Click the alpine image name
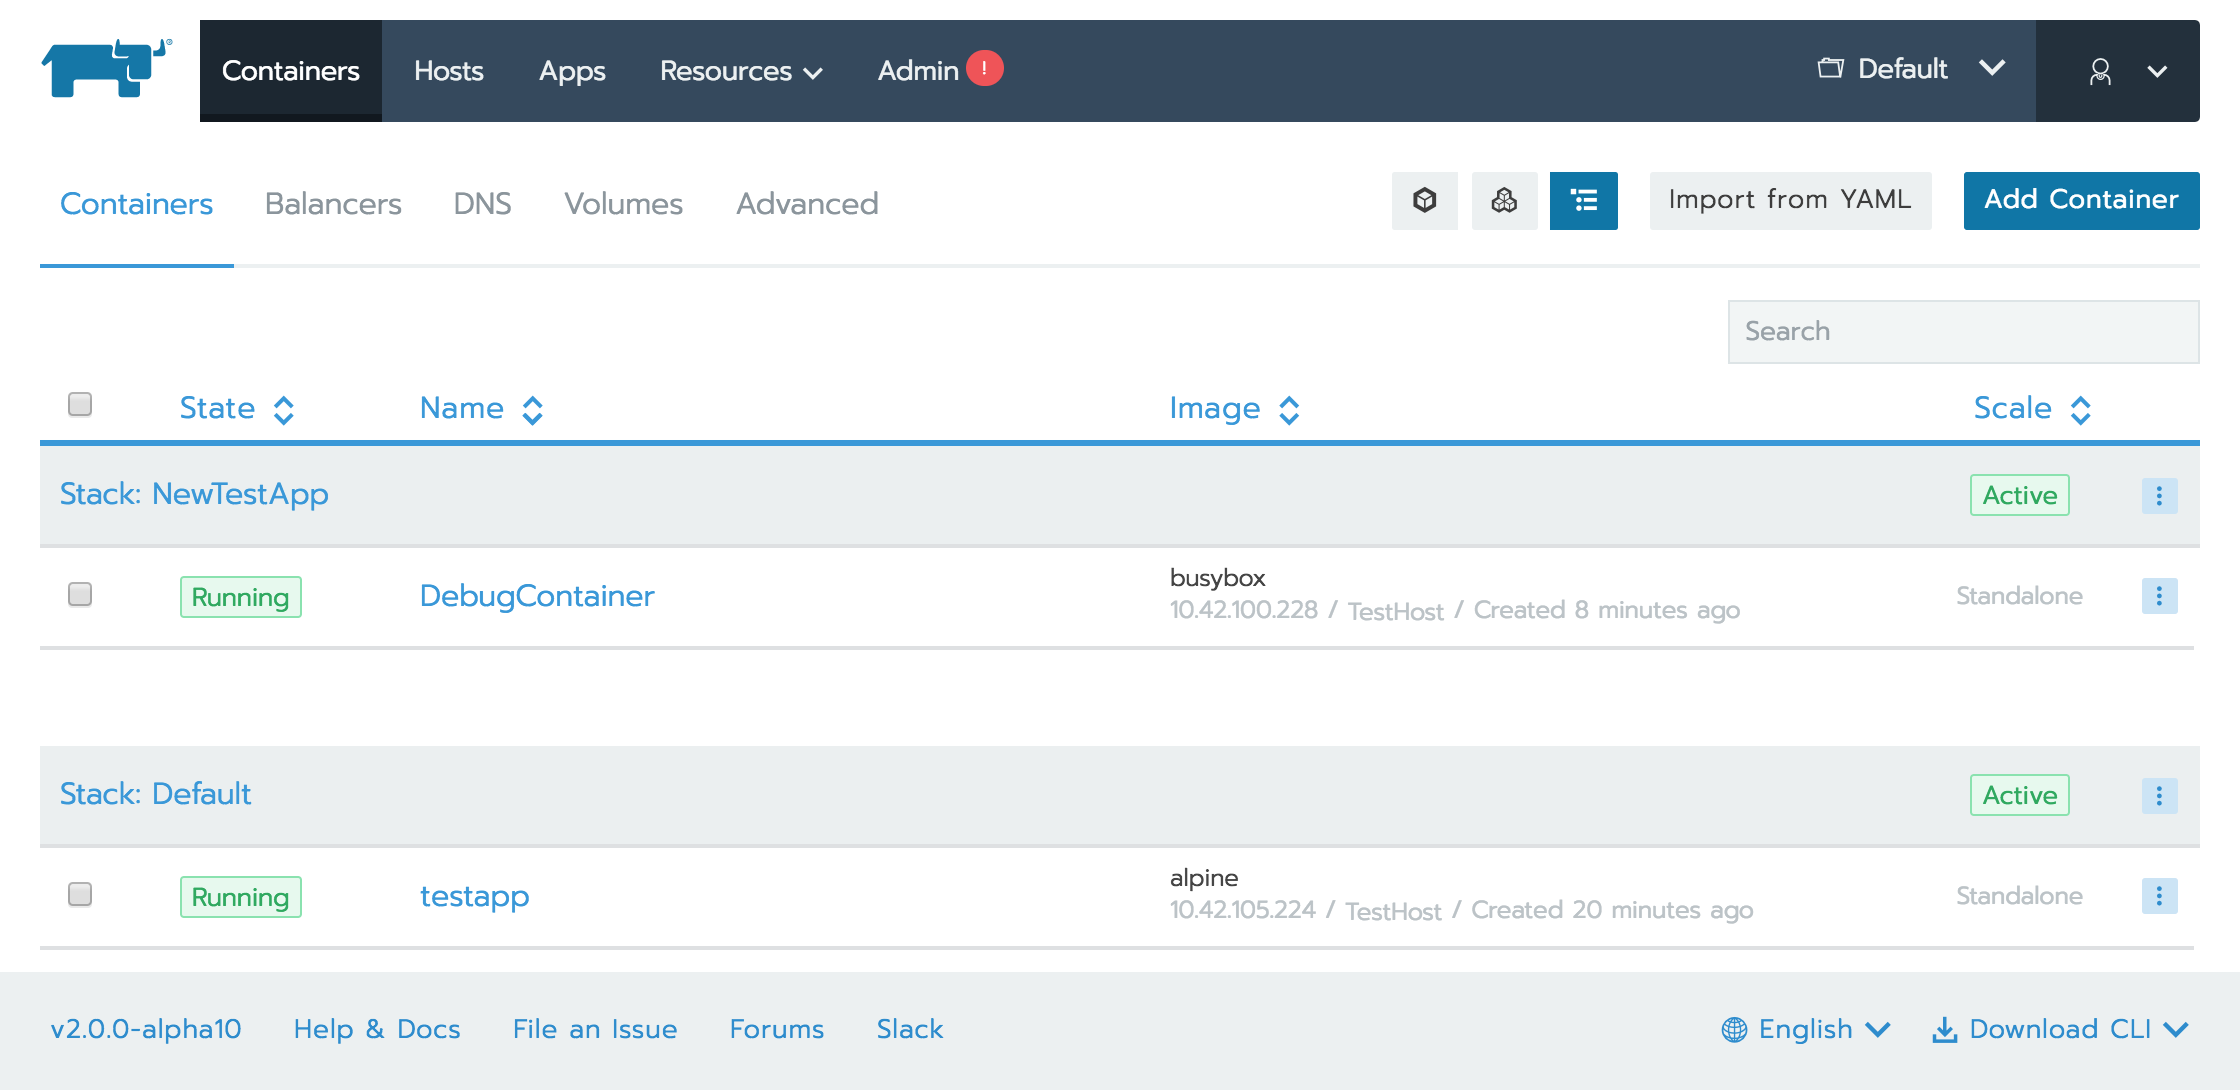 (x=1204, y=878)
